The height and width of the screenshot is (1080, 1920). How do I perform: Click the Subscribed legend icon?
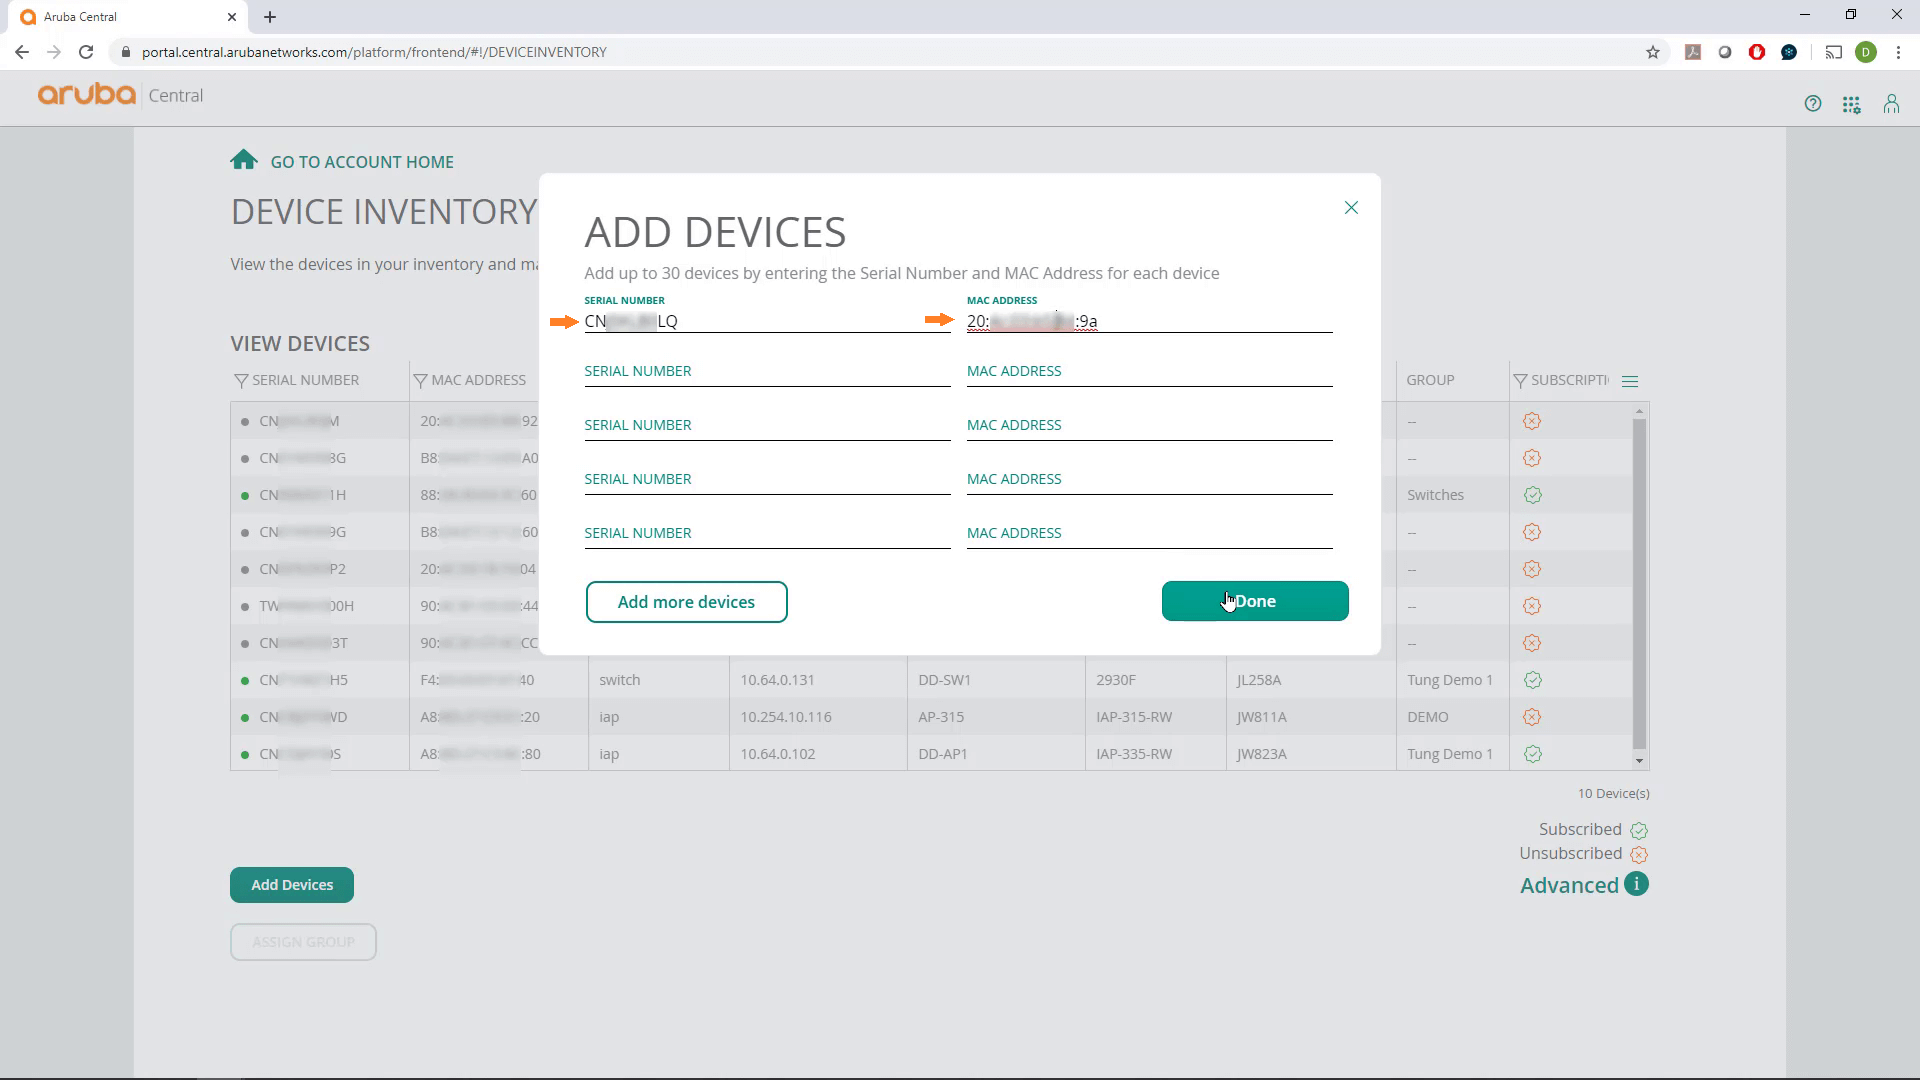[x=1638, y=830]
